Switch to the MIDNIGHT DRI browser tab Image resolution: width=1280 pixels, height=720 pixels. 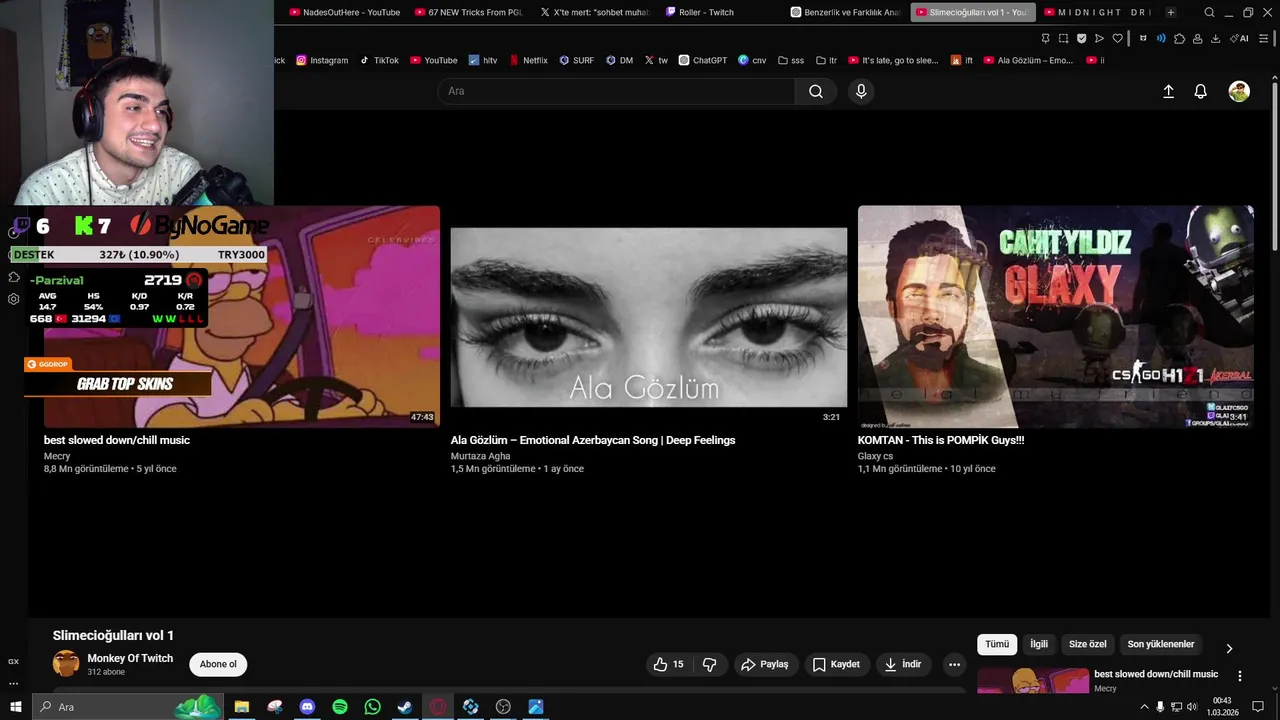click(1098, 12)
